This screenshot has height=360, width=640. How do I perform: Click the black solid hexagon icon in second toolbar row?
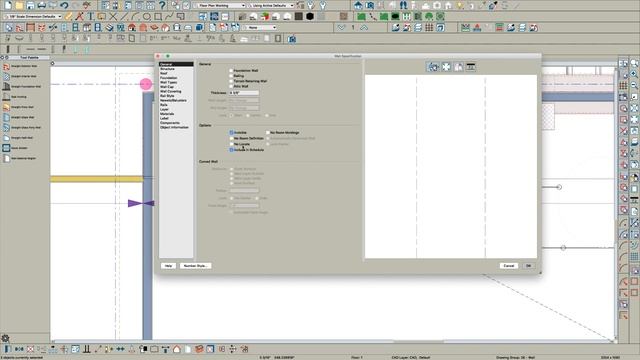[310, 17]
